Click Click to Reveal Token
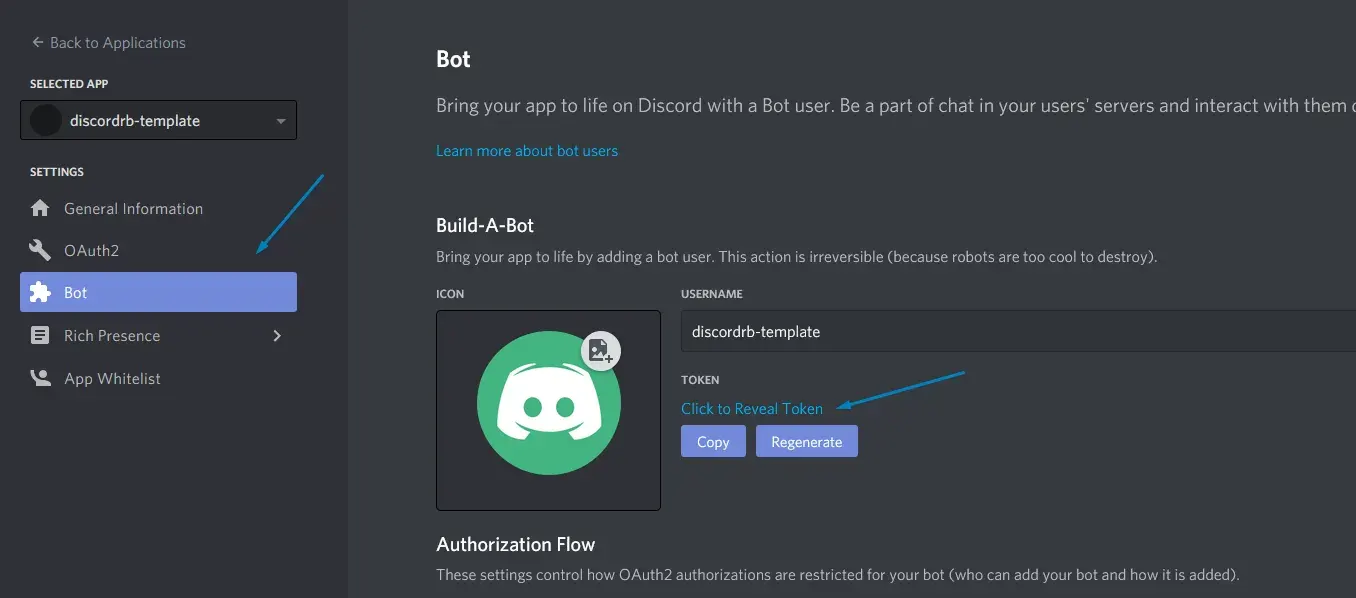This screenshot has height=598, width=1356. click(752, 408)
